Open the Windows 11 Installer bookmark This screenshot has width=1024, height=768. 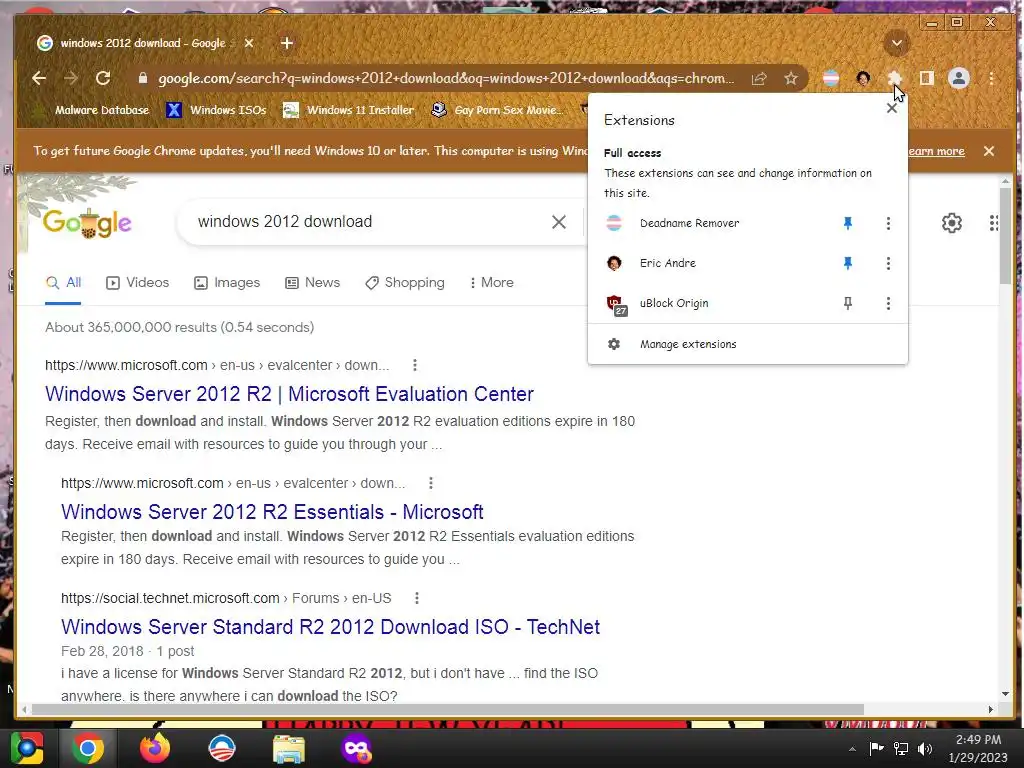pyautogui.click(x=349, y=110)
